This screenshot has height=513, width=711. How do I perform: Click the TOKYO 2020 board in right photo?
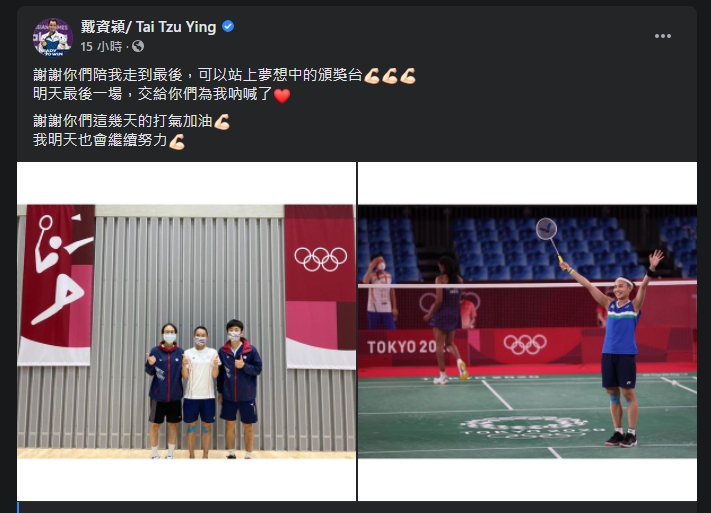tap(404, 347)
